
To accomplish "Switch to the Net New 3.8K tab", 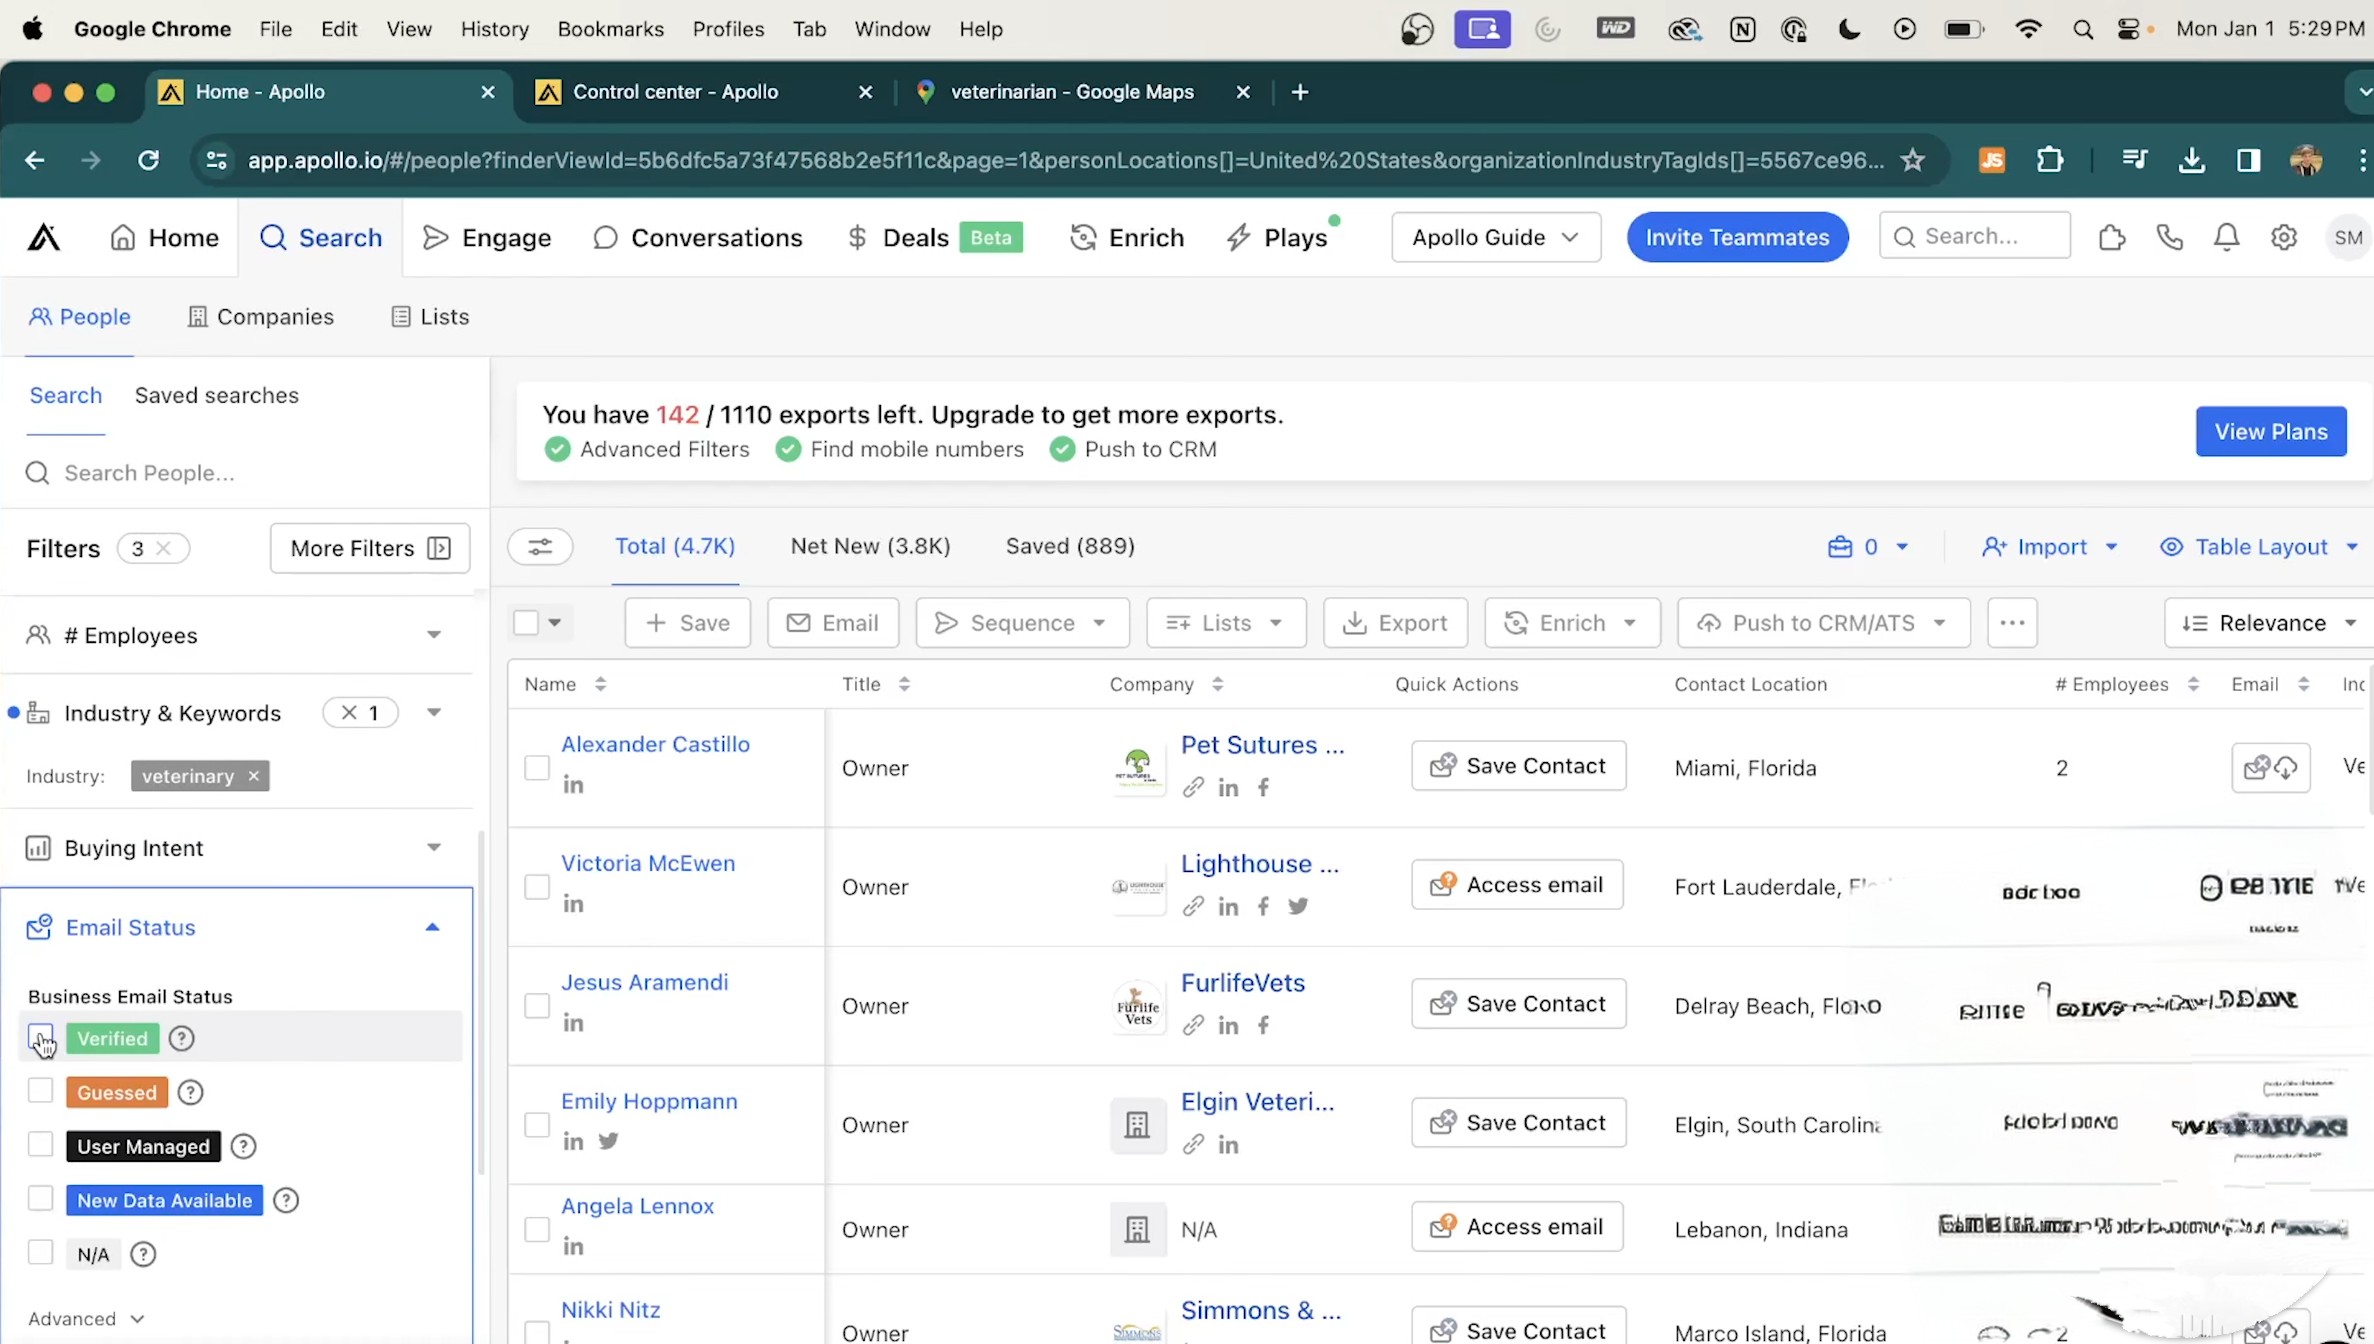I will [x=871, y=545].
